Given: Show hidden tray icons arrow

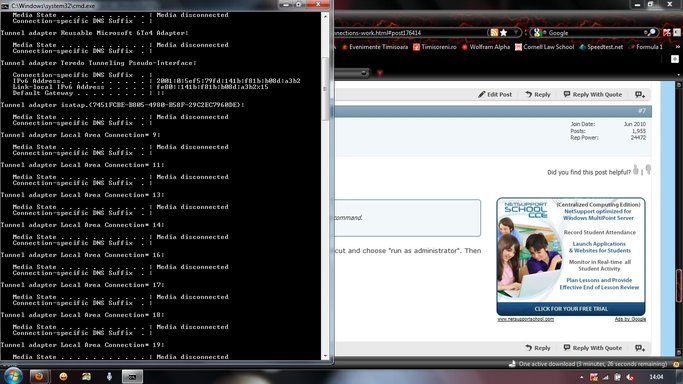Looking at the screenshot, I should coord(582,377).
